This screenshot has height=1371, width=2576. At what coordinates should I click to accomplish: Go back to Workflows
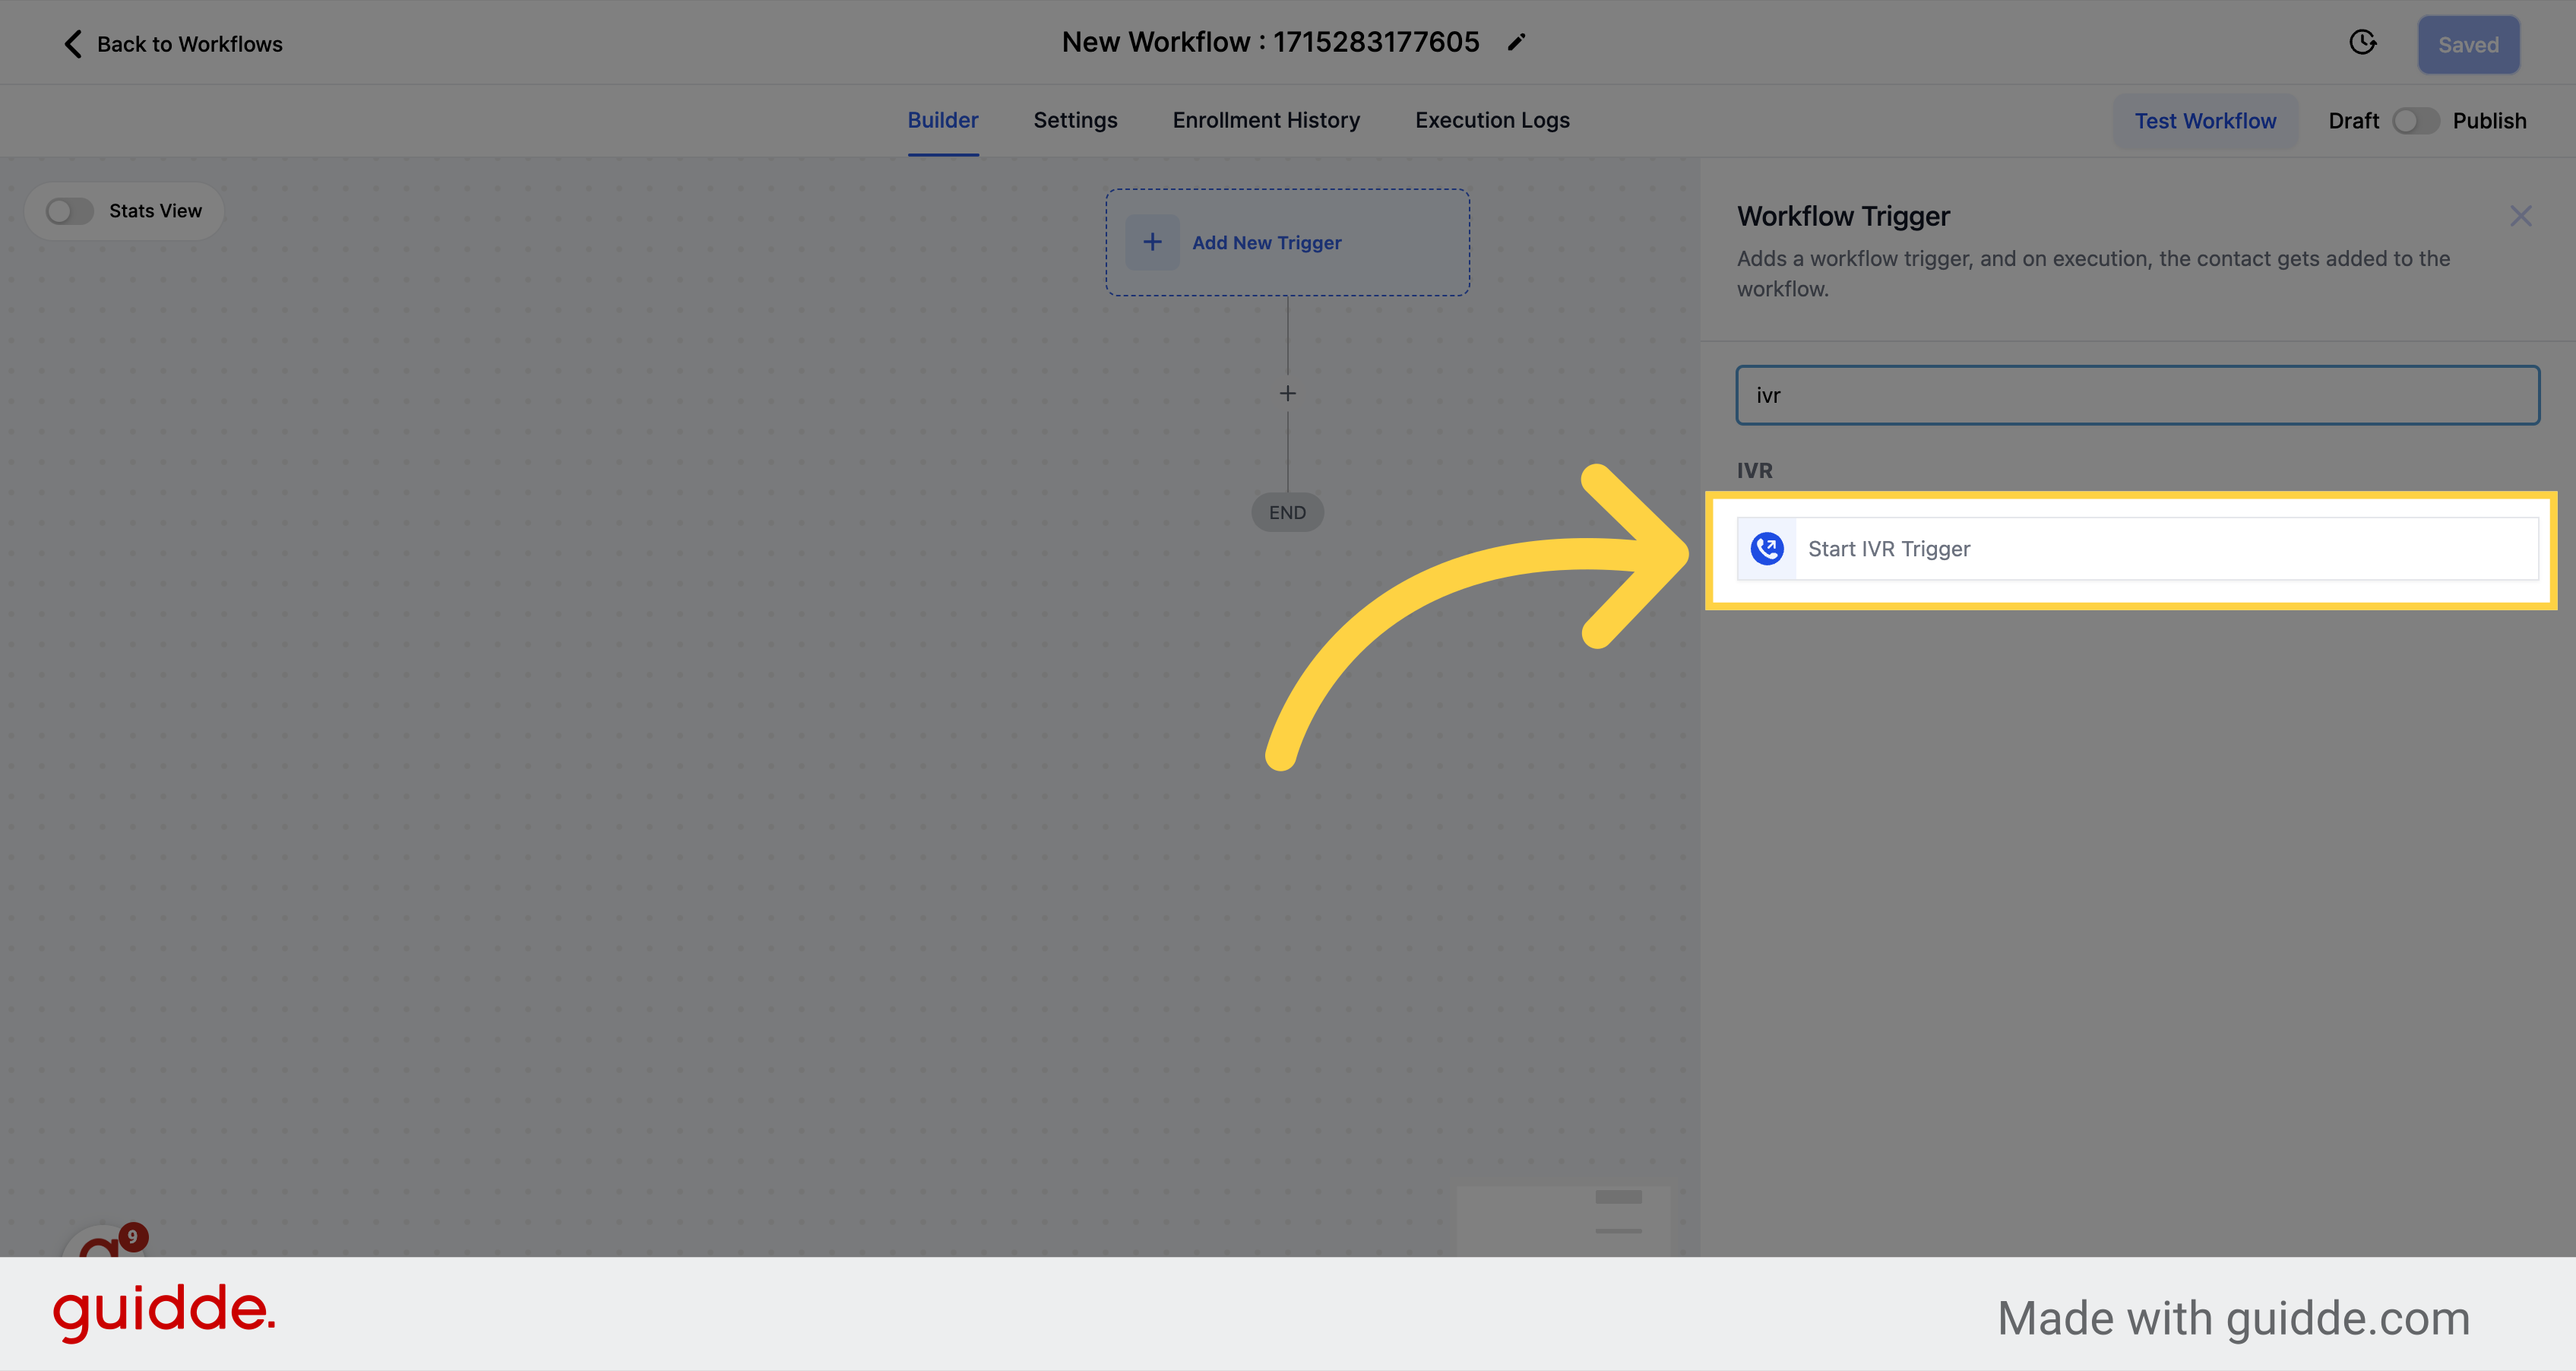[172, 44]
